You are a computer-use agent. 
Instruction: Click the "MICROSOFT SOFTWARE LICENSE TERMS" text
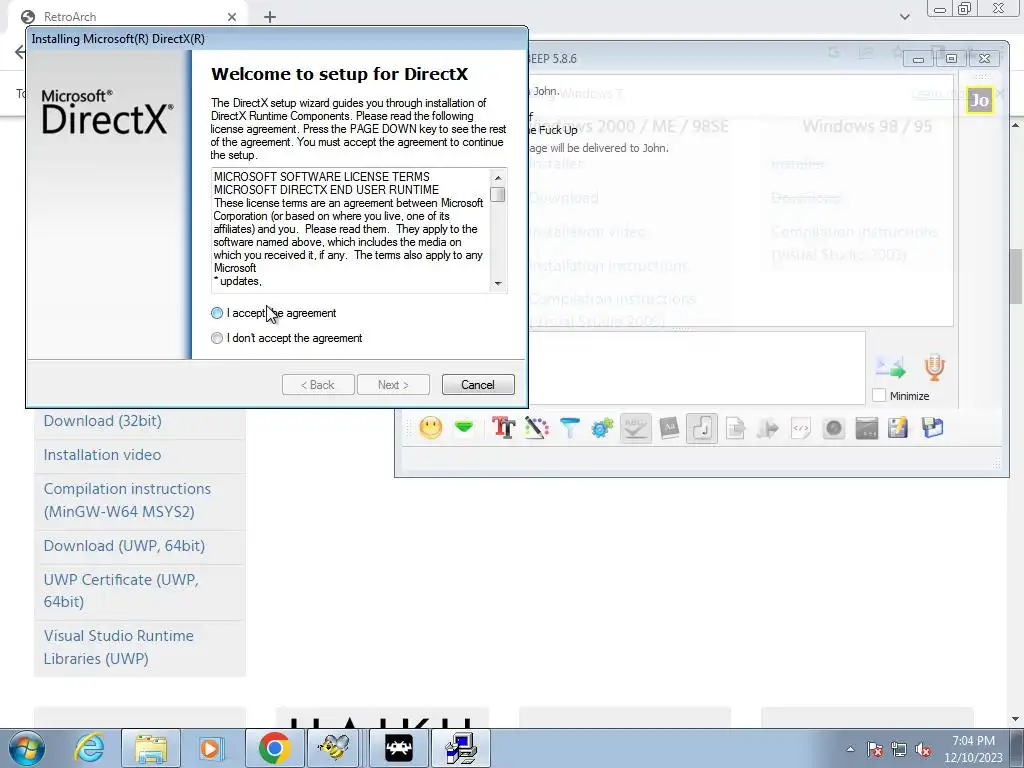coord(321,177)
